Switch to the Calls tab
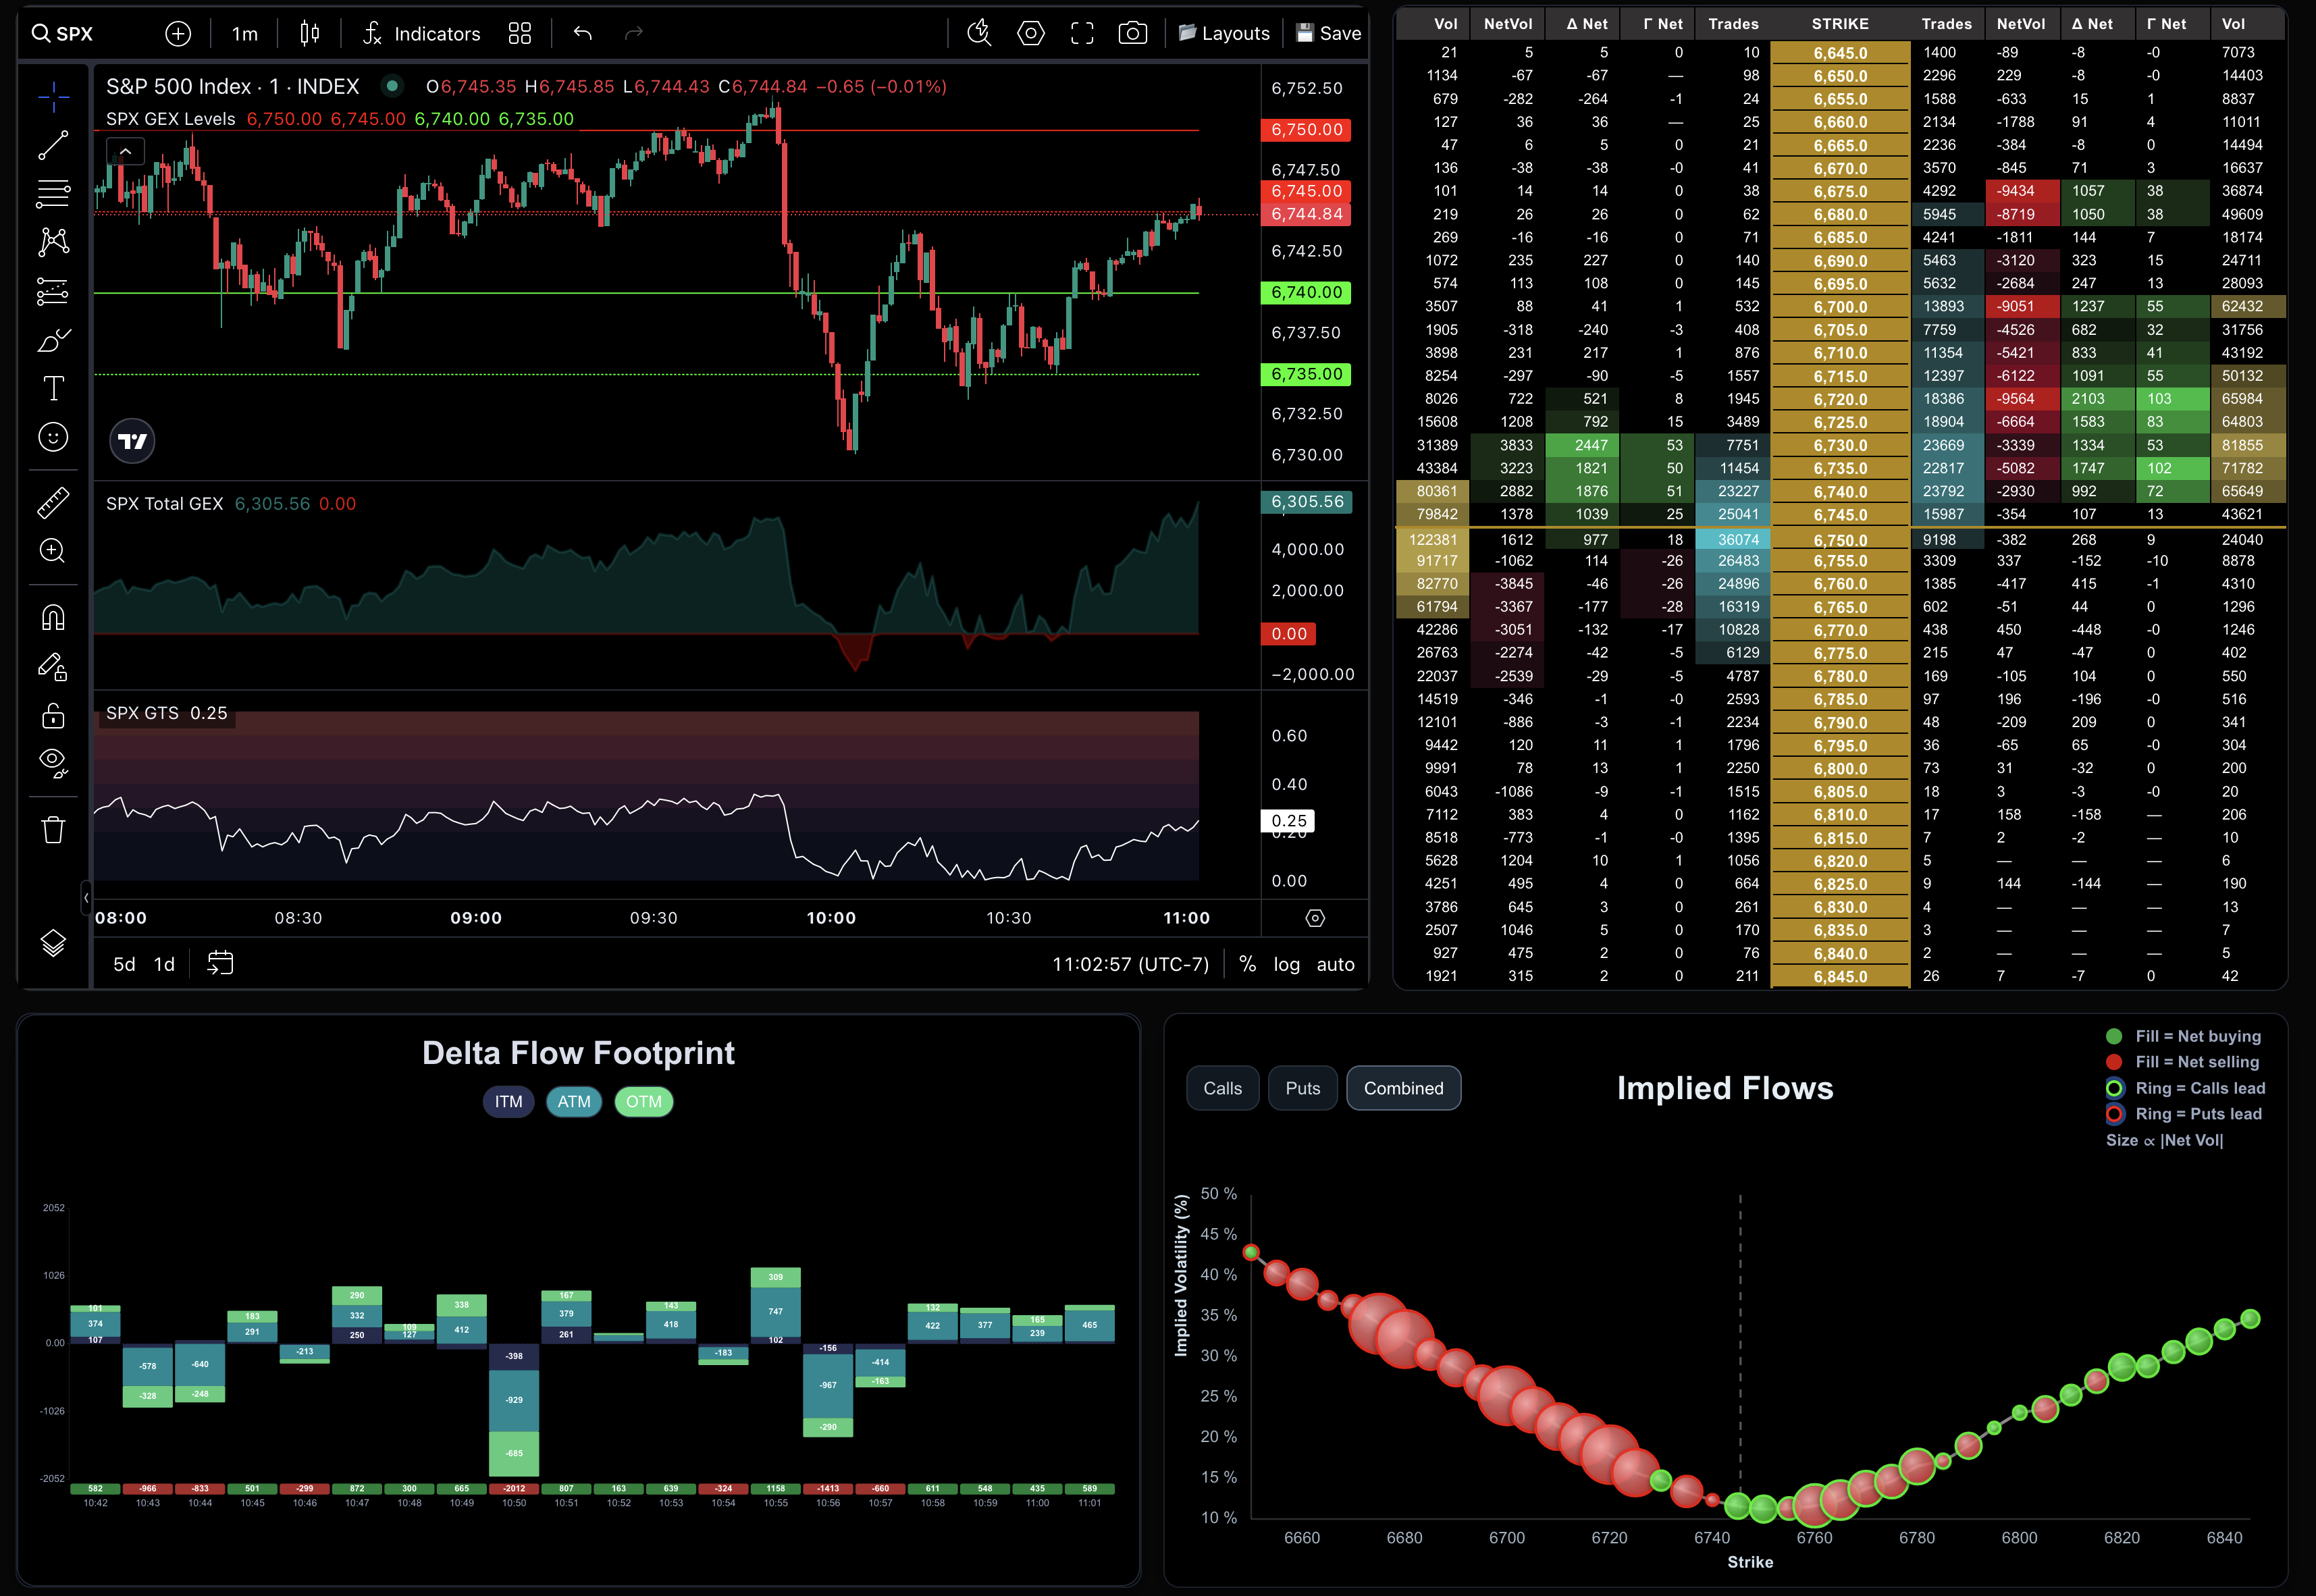Screen dimensions: 2316x1596 [1222, 1088]
